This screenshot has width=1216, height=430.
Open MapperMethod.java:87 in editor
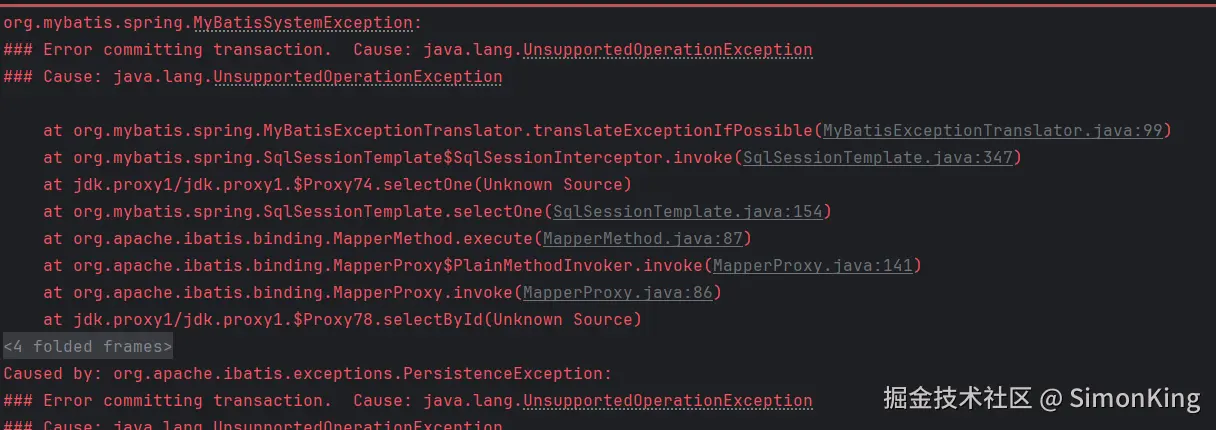click(x=644, y=238)
